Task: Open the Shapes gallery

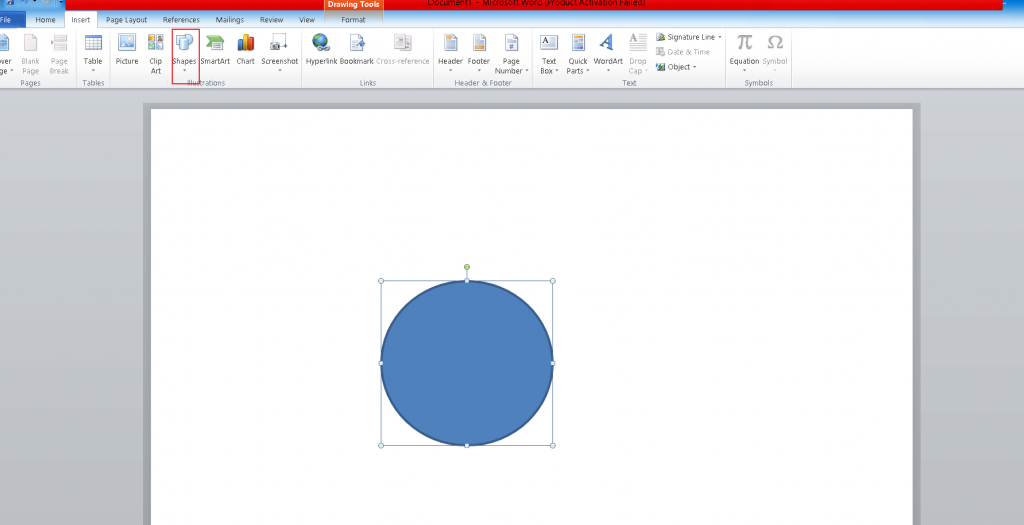Action: click(x=184, y=54)
